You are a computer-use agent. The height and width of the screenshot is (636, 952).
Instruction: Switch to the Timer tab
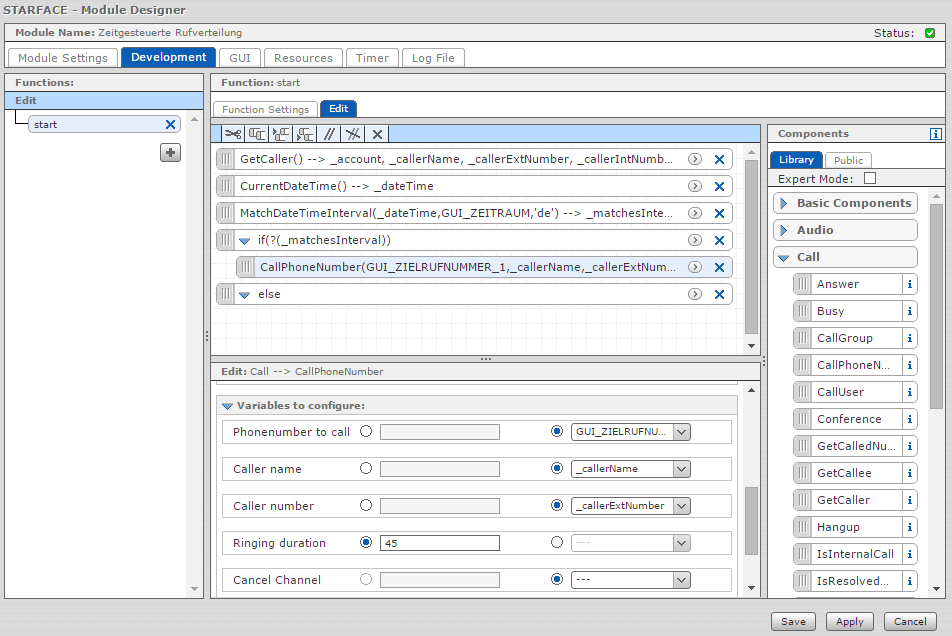[x=372, y=58]
